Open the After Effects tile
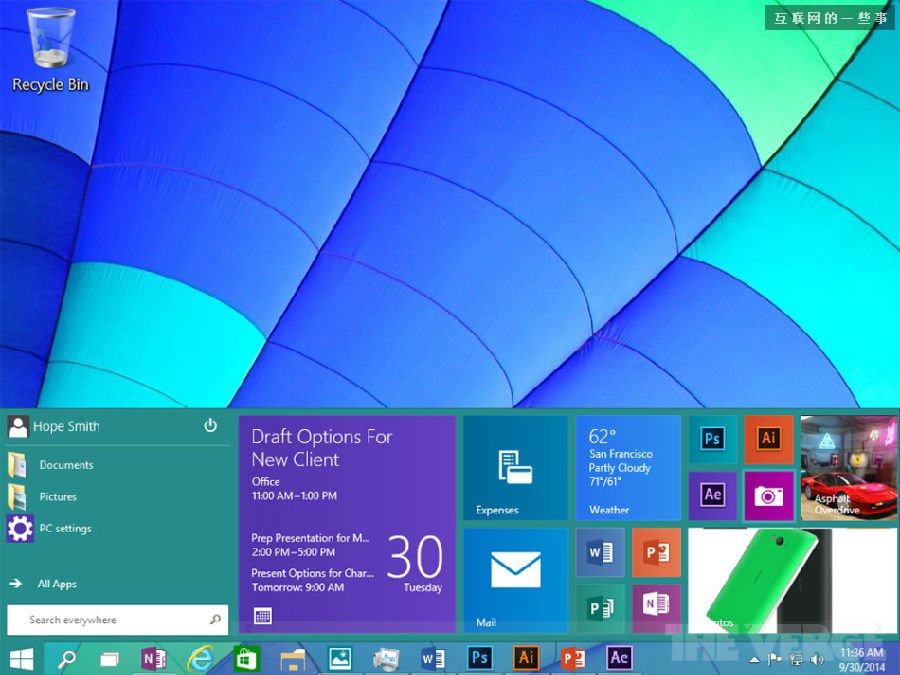The height and width of the screenshot is (675, 900). [x=712, y=495]
